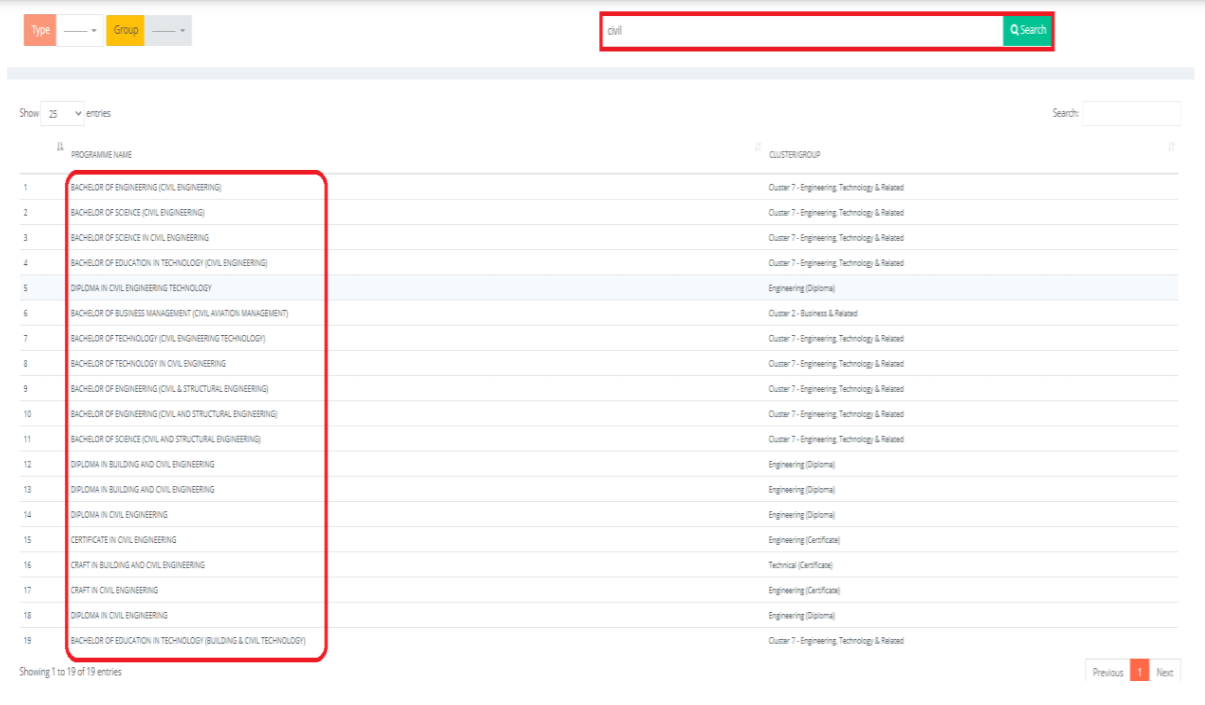Click the search field containing "civil"

(x=802, y=31)
